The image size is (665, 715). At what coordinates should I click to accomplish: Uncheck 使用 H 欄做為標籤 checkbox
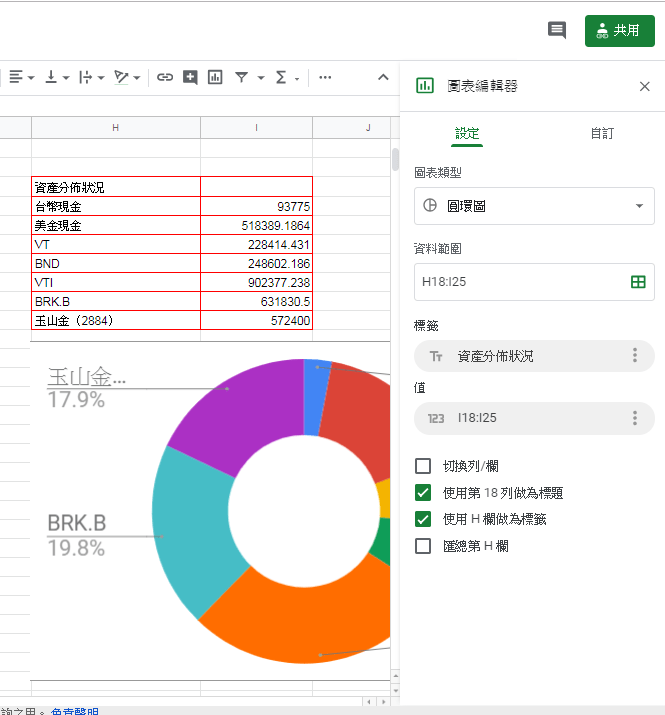coord(423,519)
